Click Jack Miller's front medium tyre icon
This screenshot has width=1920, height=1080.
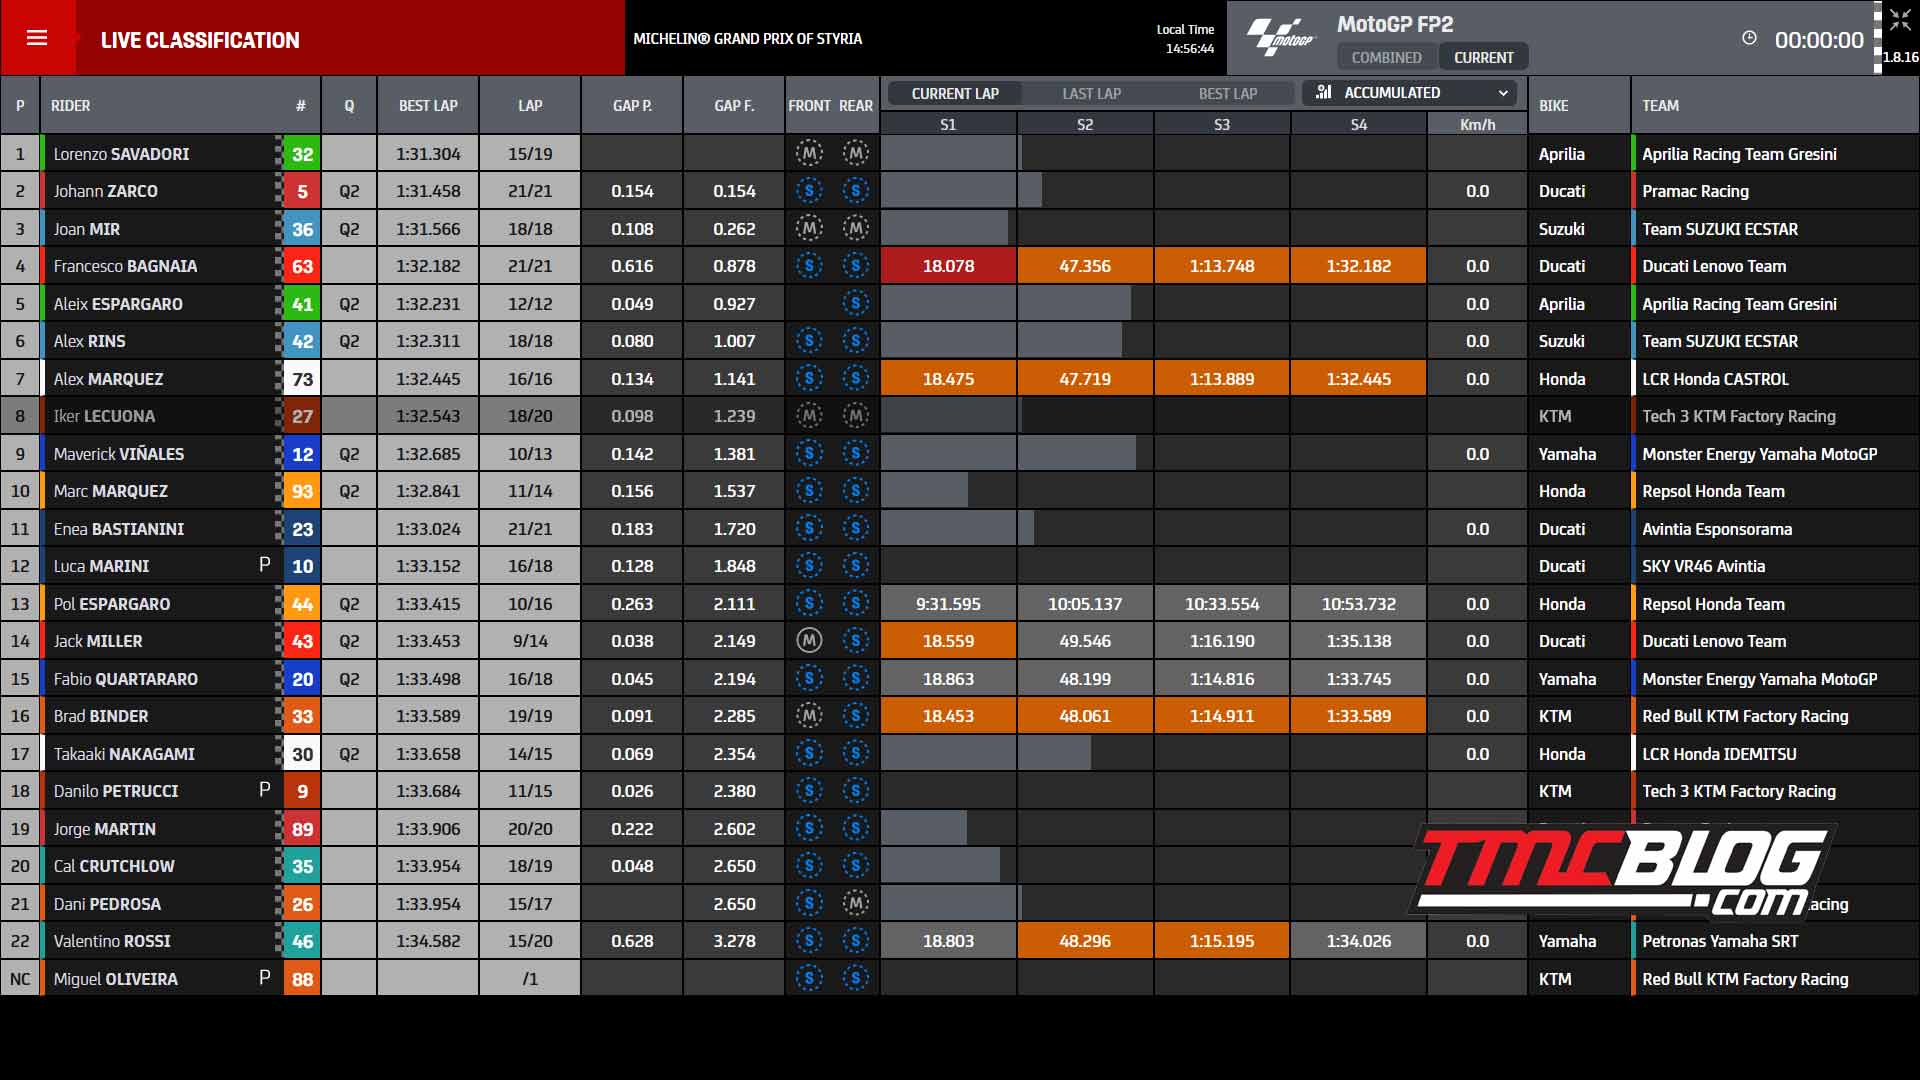pyautogui.click(x=809, y=641)
